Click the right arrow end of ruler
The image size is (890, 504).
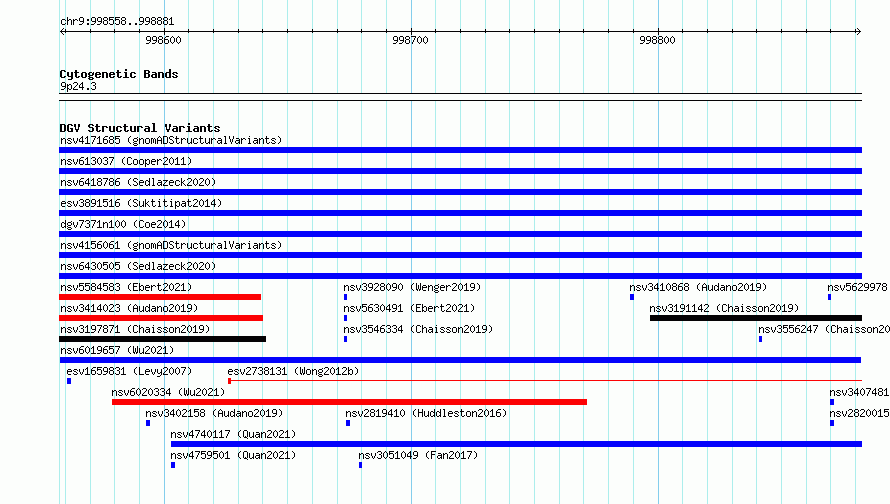(858, 32)
